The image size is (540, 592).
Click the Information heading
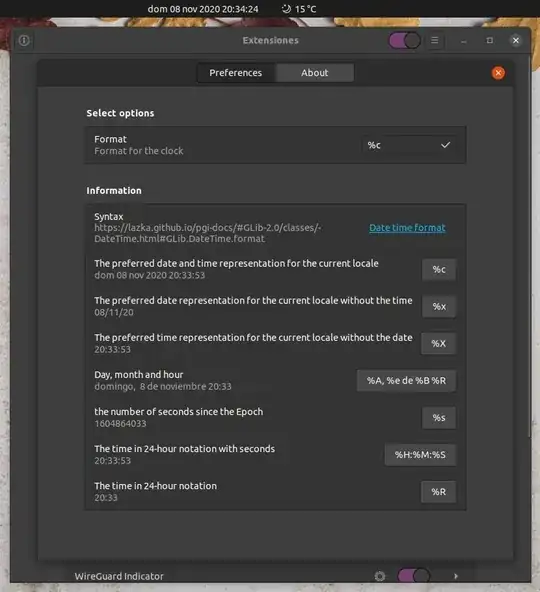[x=114, y=191]
